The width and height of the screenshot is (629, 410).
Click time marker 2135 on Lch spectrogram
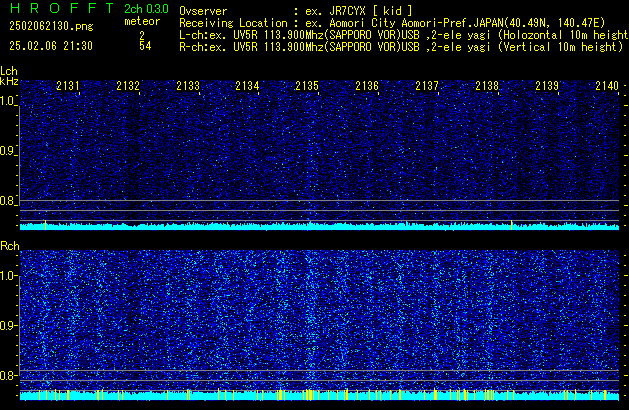(307, 86)
